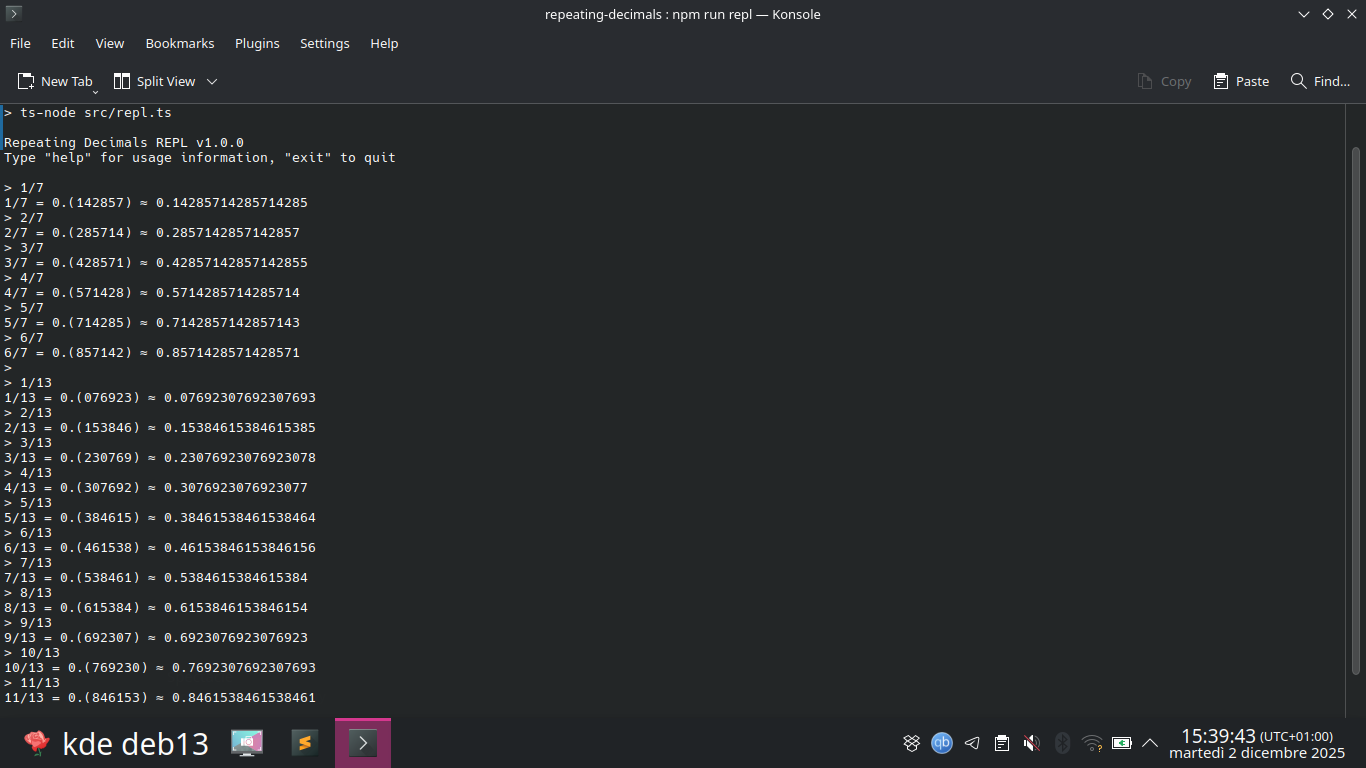Open the File menu
Image resolution: width=1366 pixels, height=768 pixels.
click(20, 43)
